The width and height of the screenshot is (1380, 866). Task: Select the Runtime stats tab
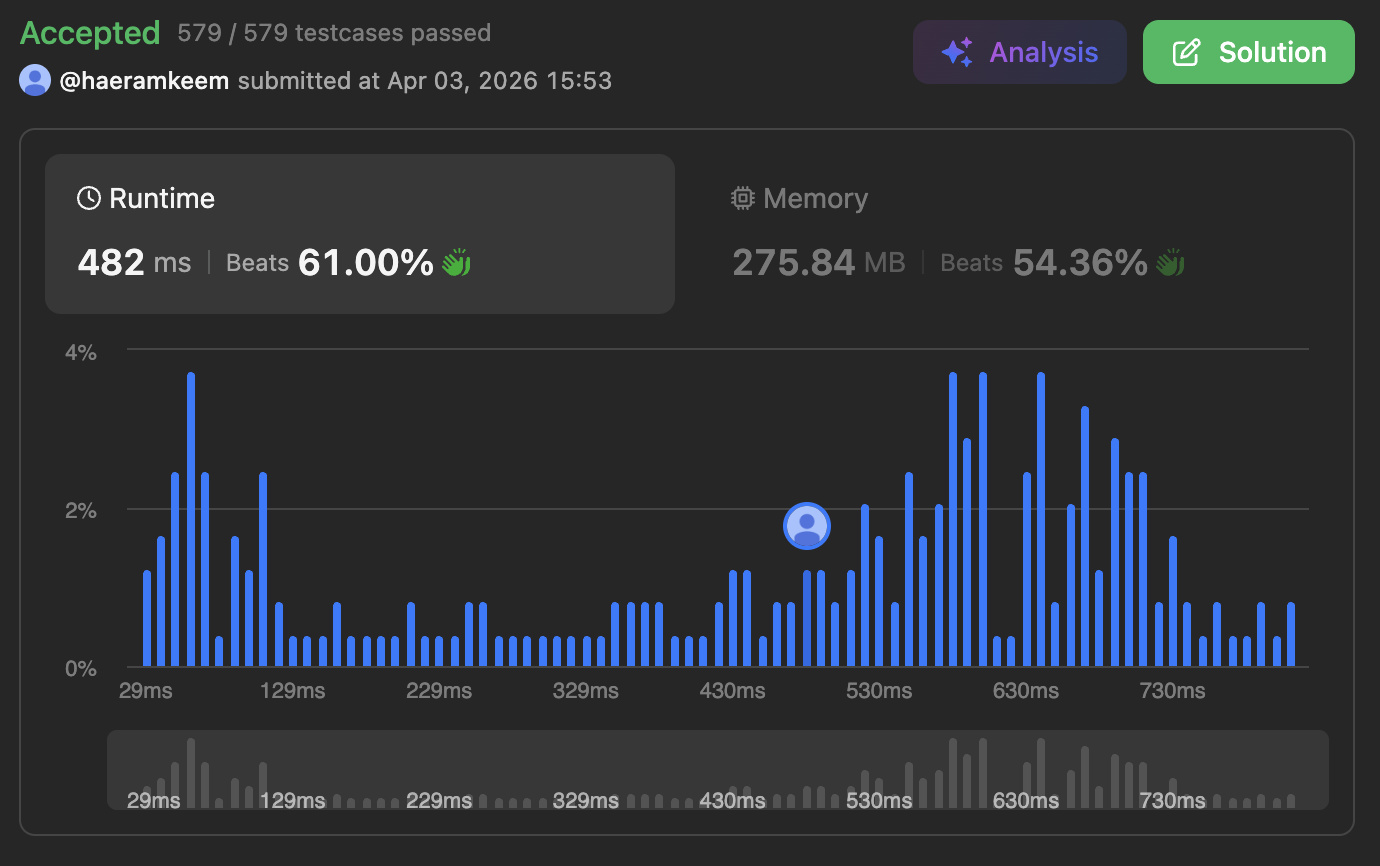[360, 234]
